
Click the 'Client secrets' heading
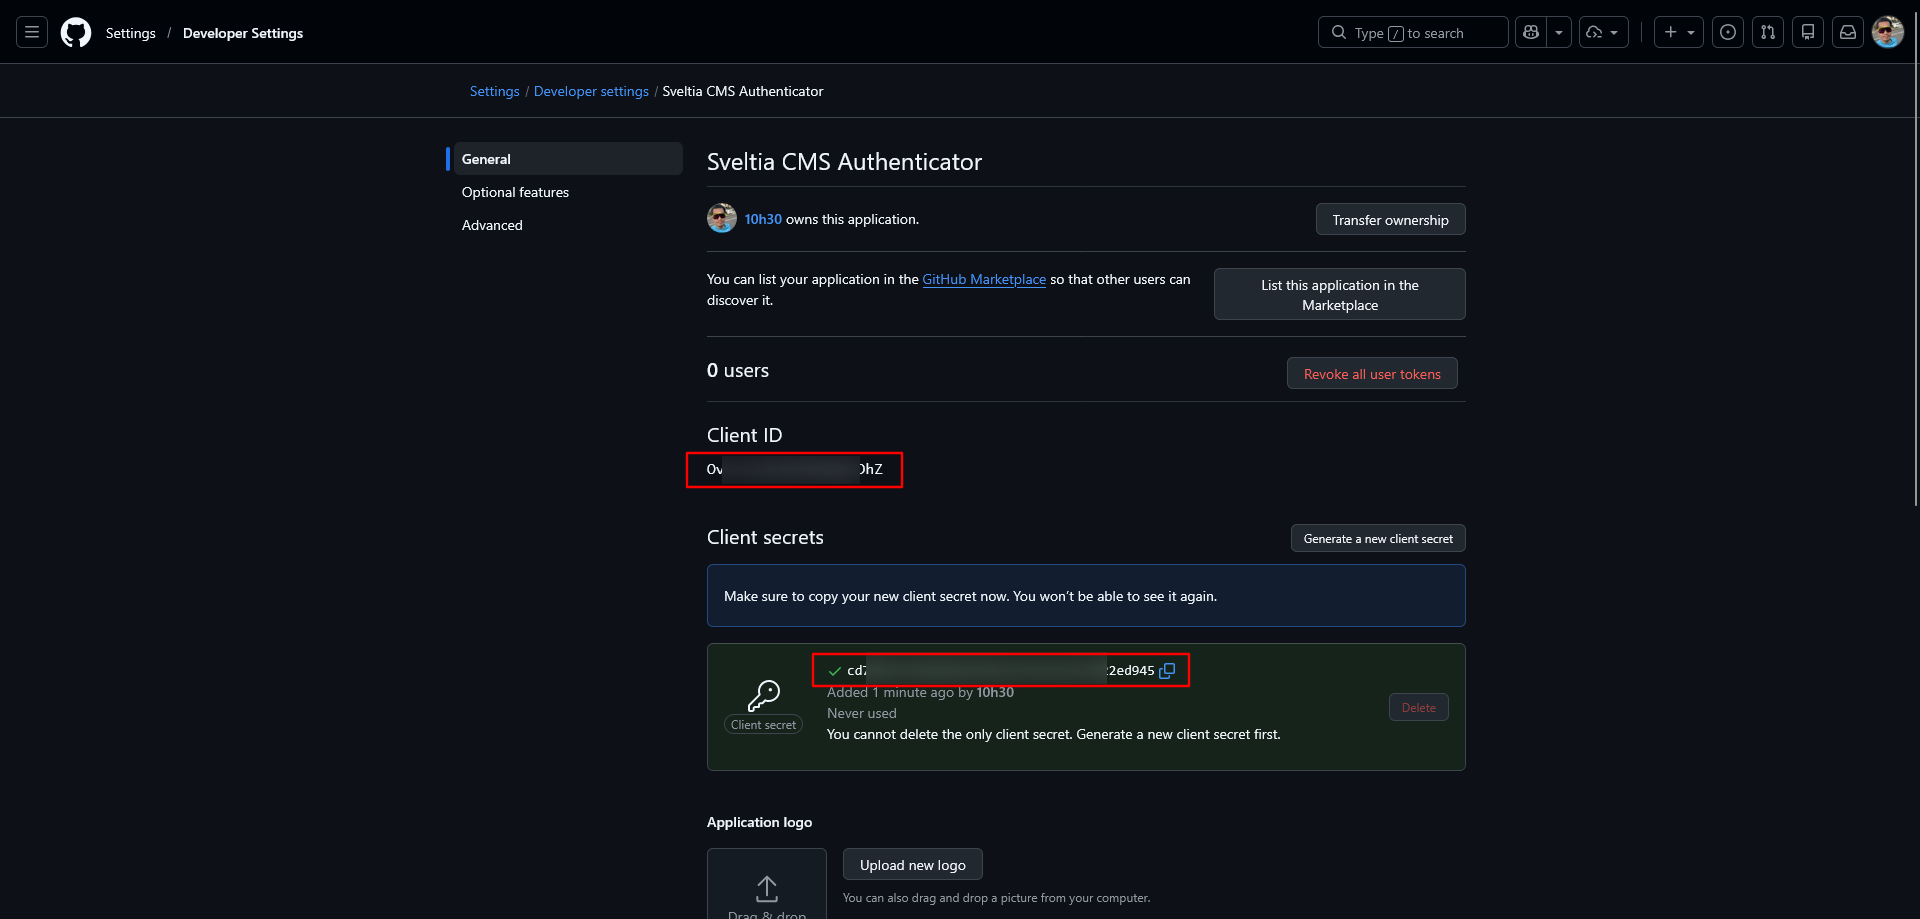coord(765,538)
